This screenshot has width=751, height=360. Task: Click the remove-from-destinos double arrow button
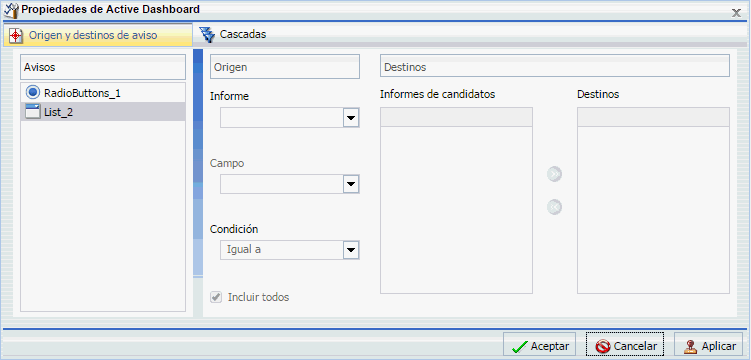click(555, 207)
